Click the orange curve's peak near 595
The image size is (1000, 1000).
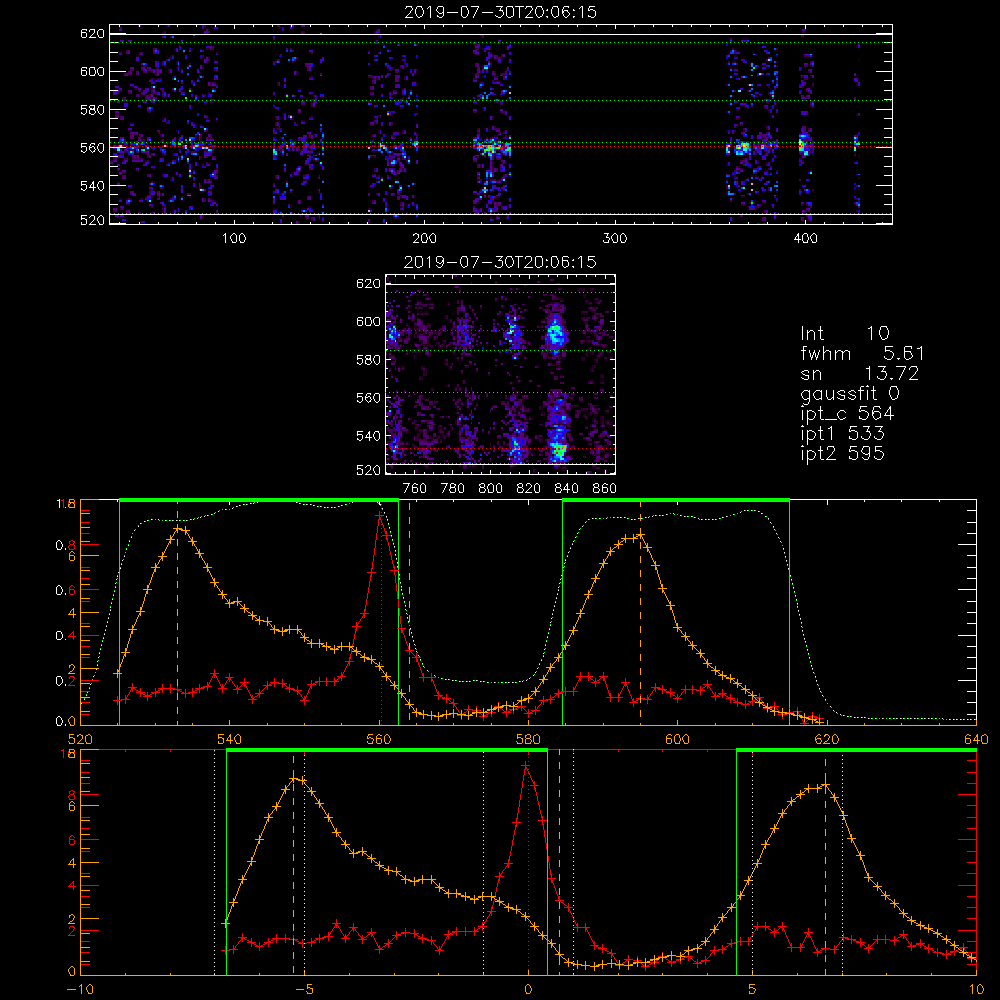640,535
